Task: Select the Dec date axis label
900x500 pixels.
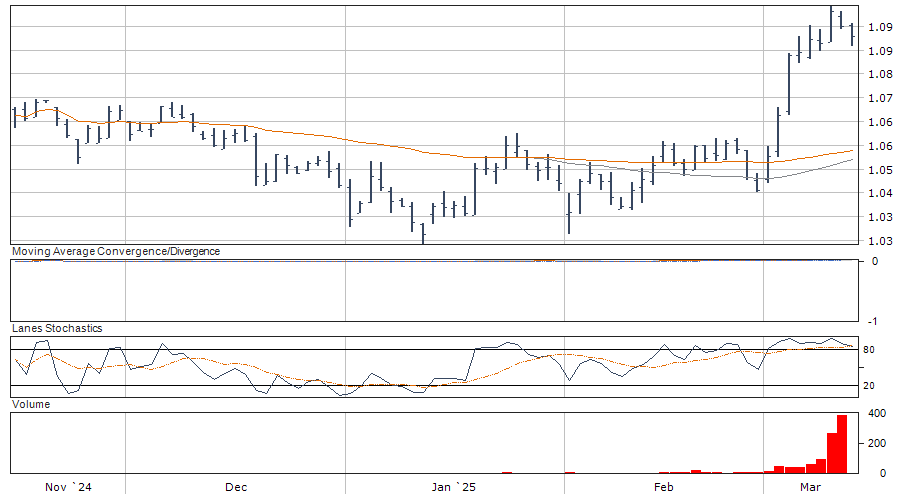Action: (x=236, y=487)
